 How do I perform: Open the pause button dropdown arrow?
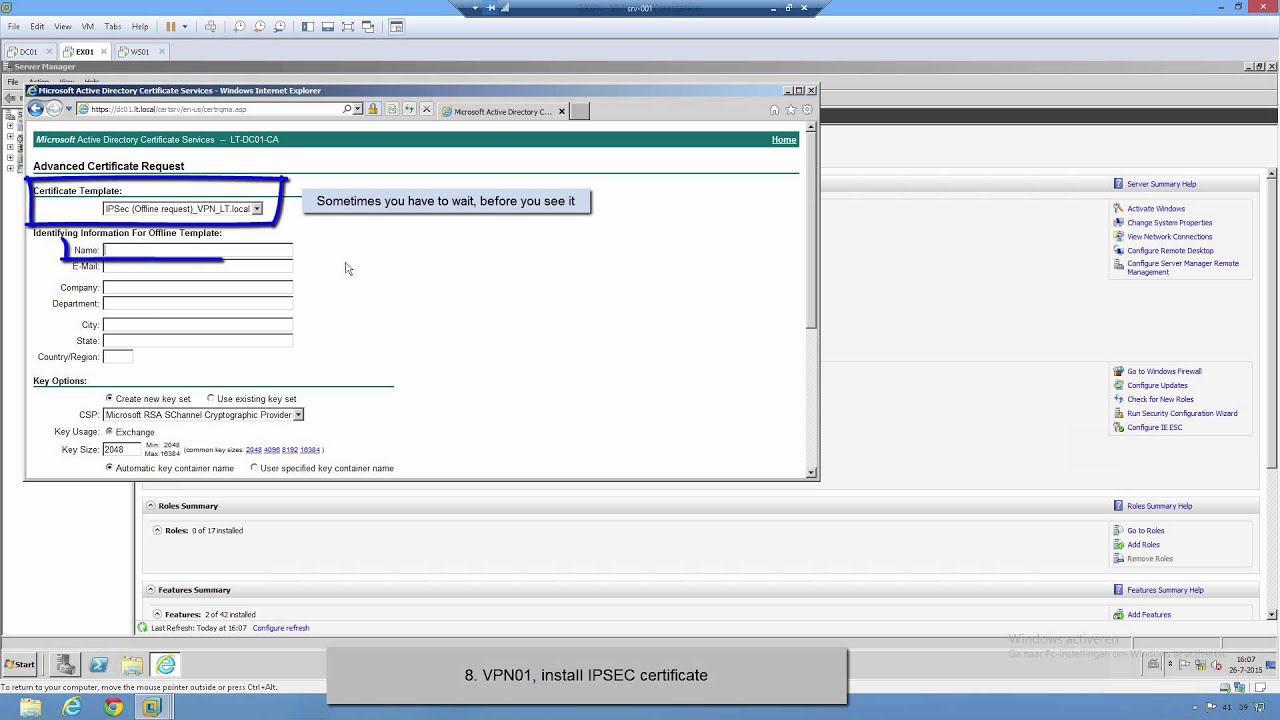[x=185, y=27]
